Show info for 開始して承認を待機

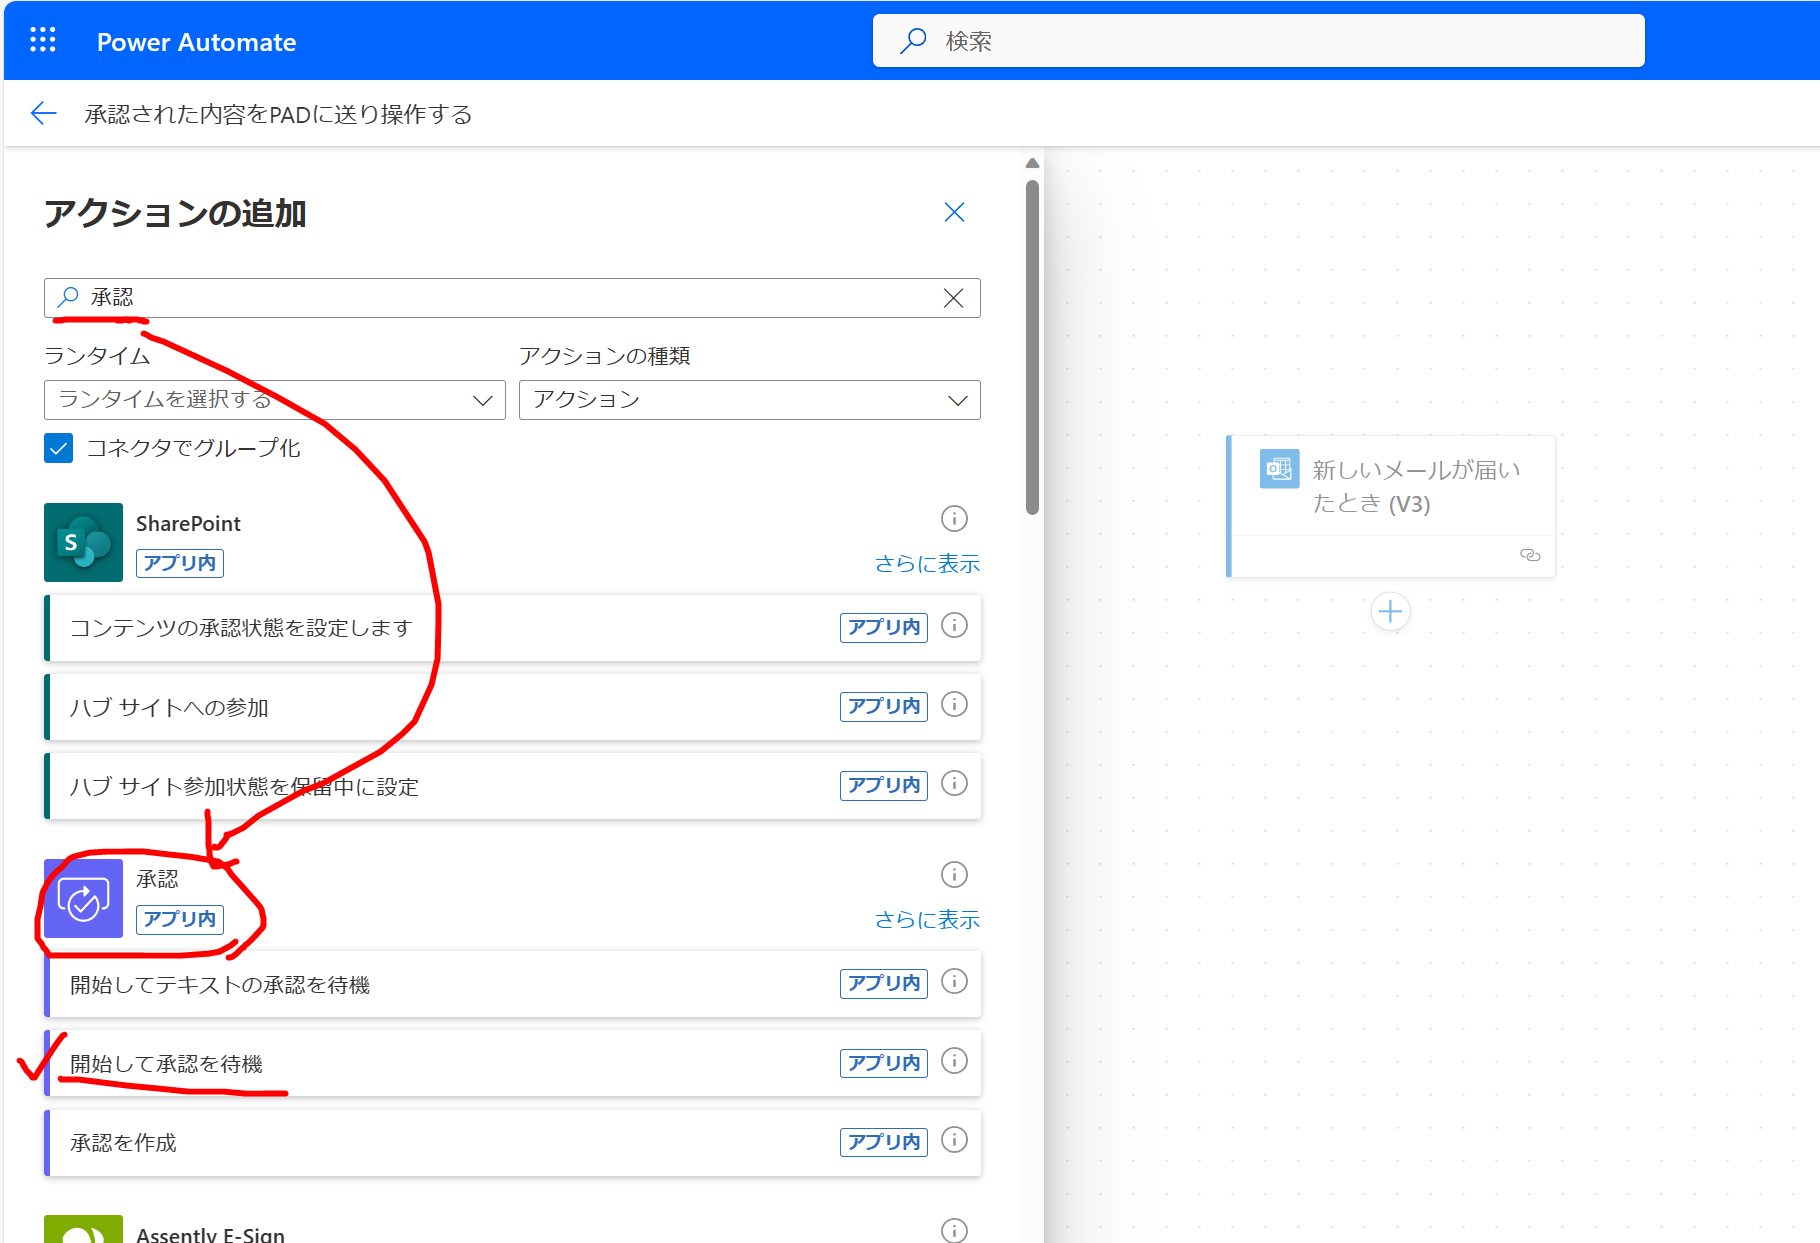click(x=955, y=1061)
